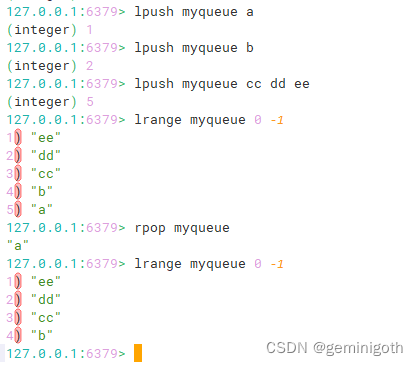Click the 1) "ee" row directly below the last lrange command
The height and width of the screenshot is (366, 418).
(x=34, y=282)
